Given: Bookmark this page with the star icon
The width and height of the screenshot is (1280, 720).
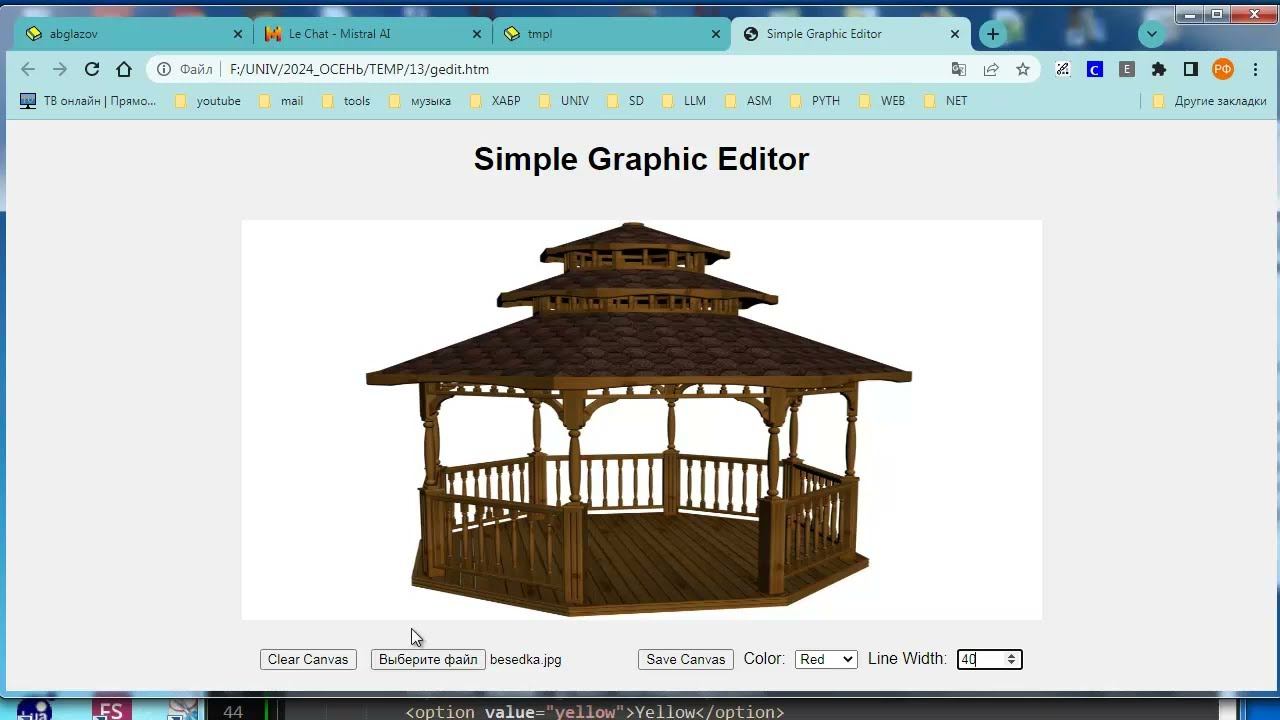Looking at the screenshot, I should [x=1023, y=69].
